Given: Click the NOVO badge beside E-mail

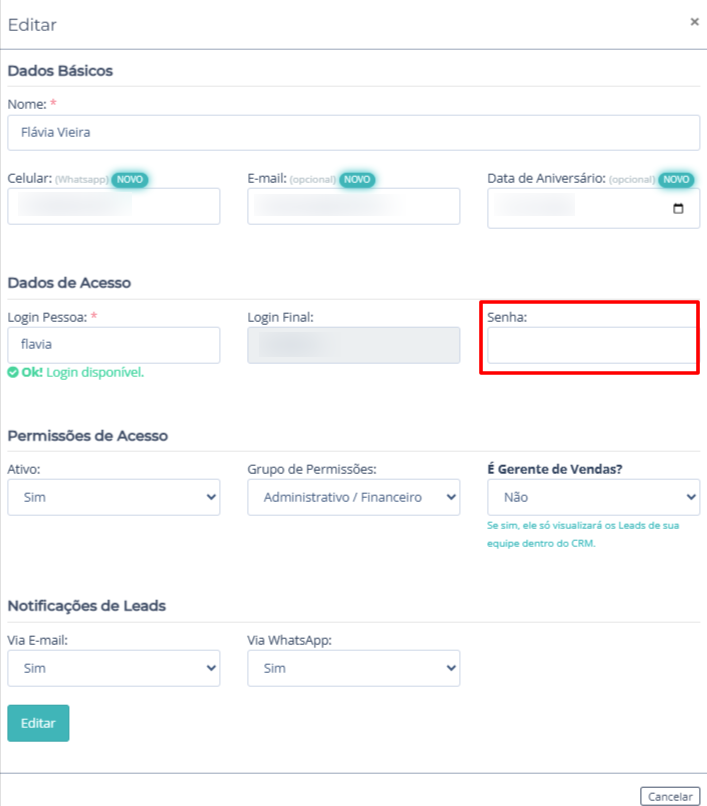Looking at the screenshot, I should pos(358,179).
